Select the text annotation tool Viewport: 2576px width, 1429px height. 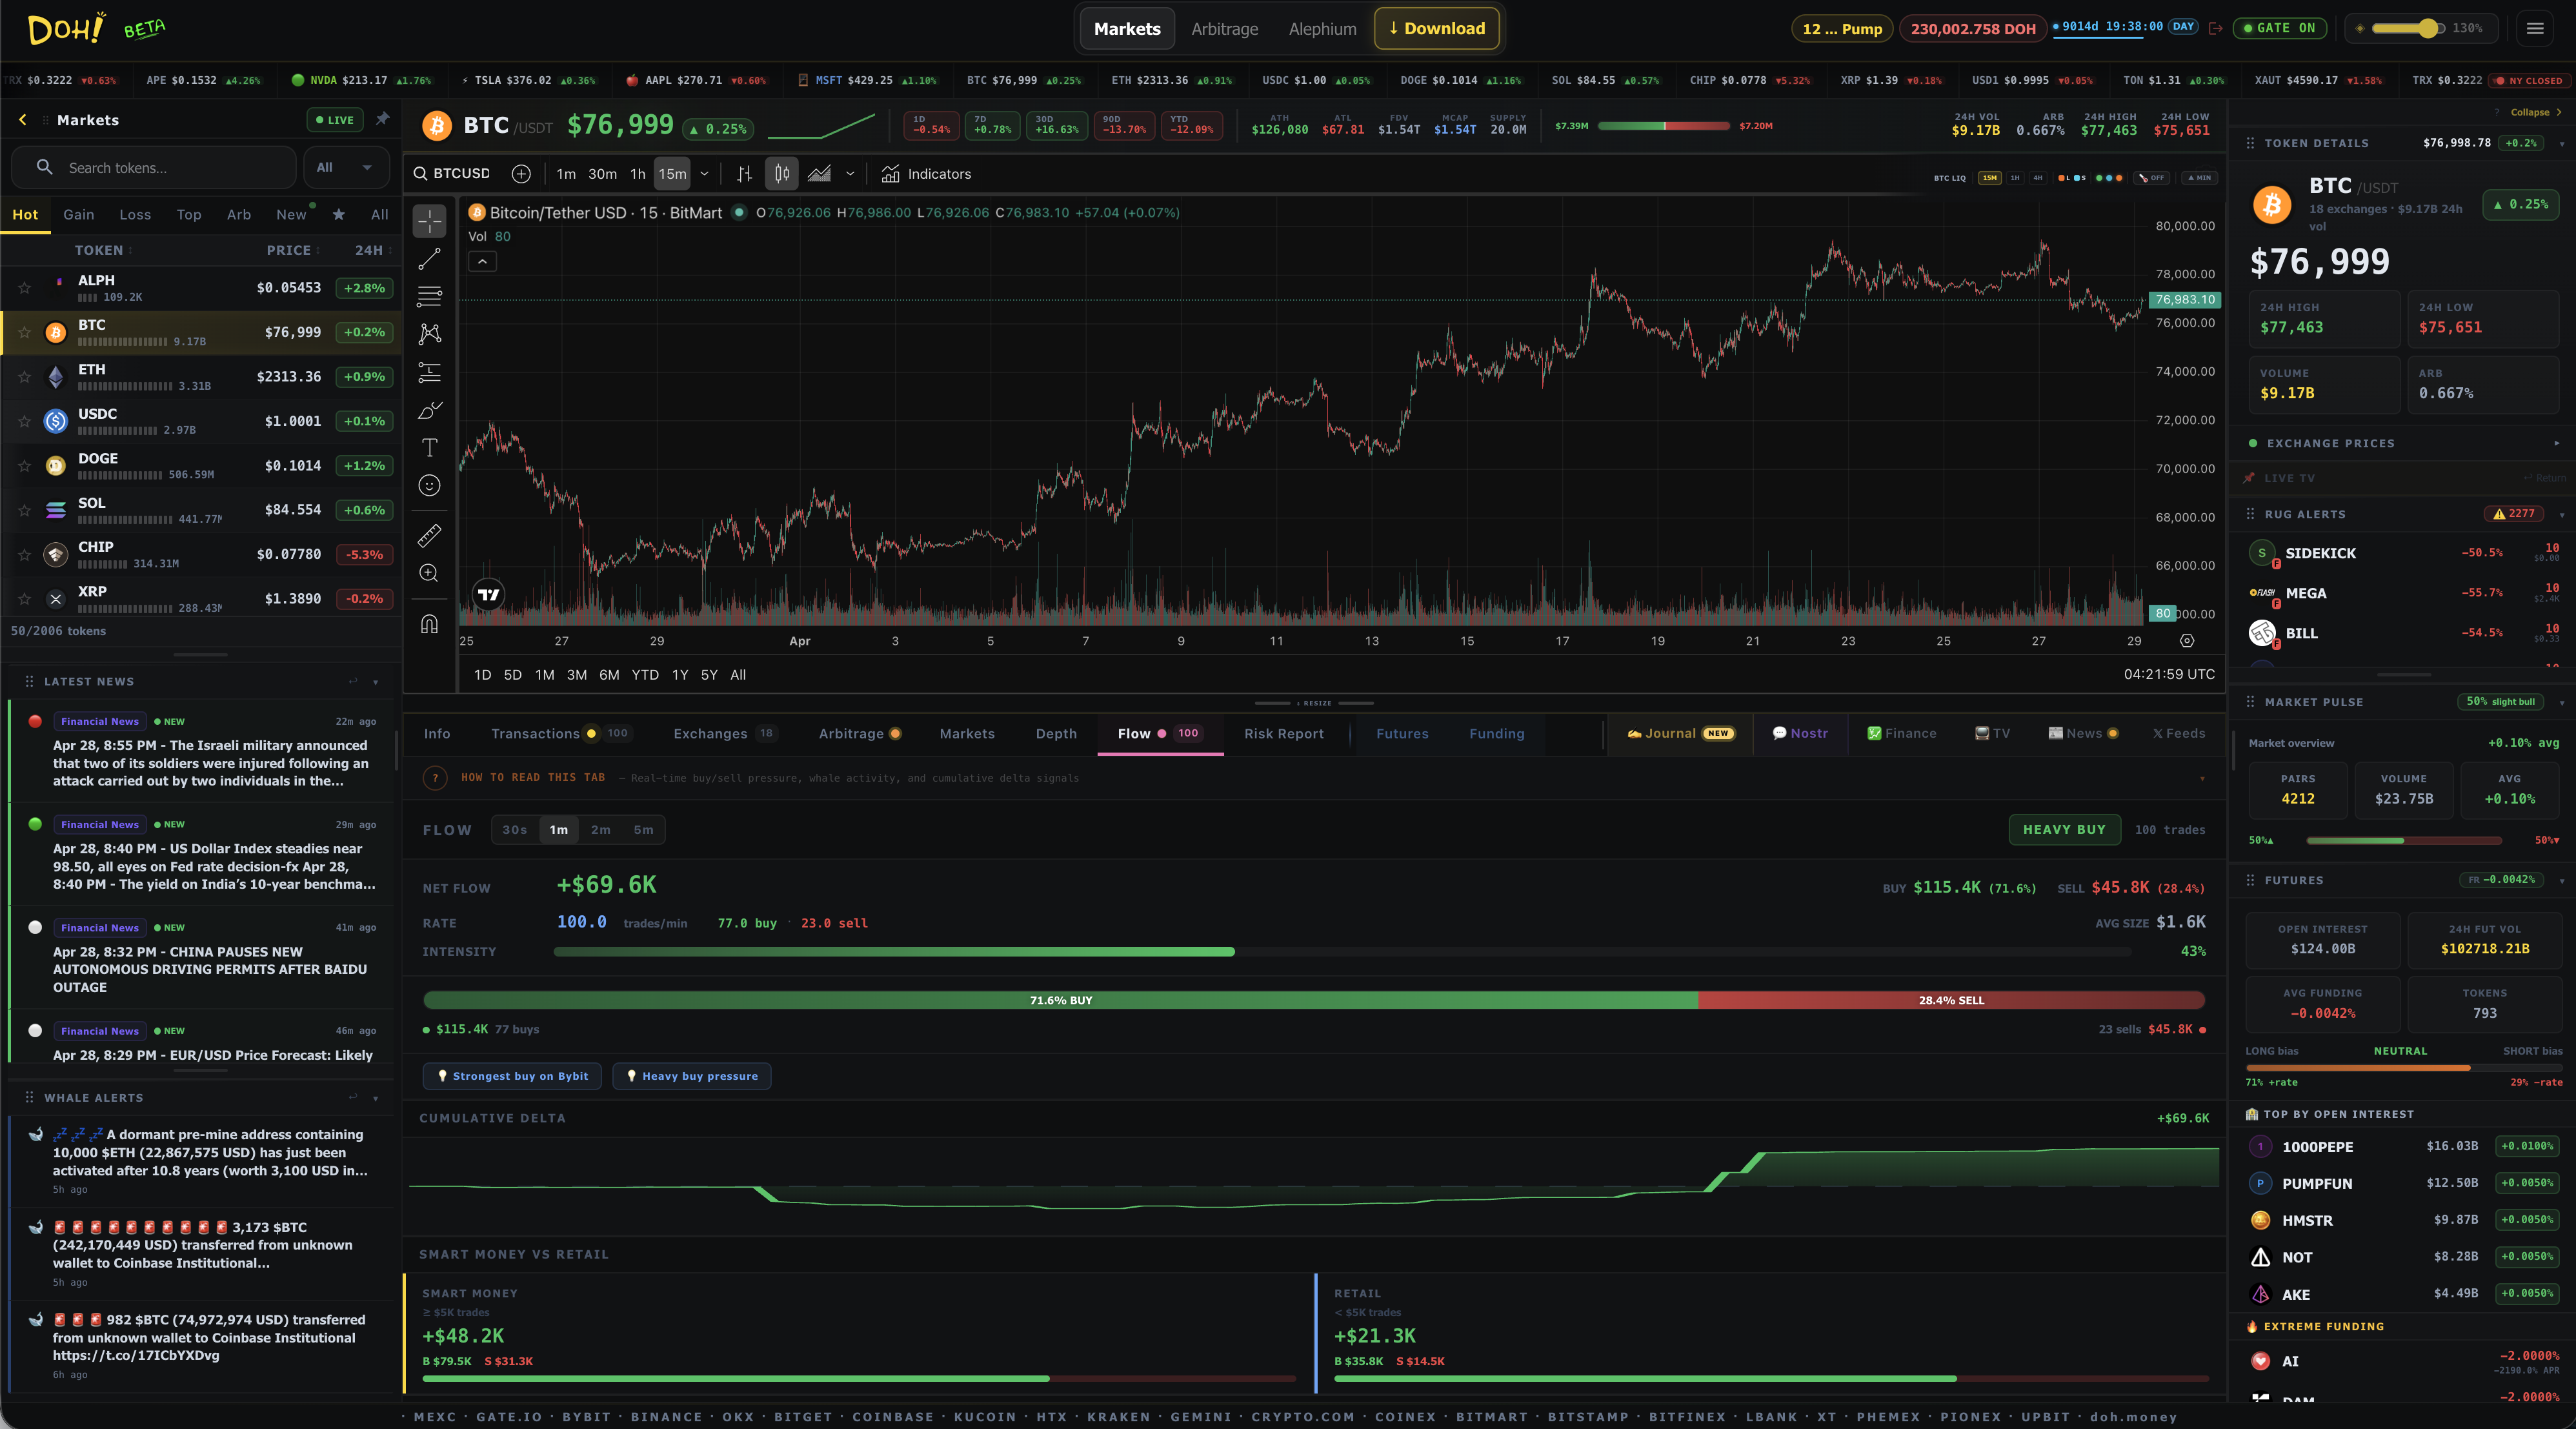pyautogui.click(x=429, y=448)
